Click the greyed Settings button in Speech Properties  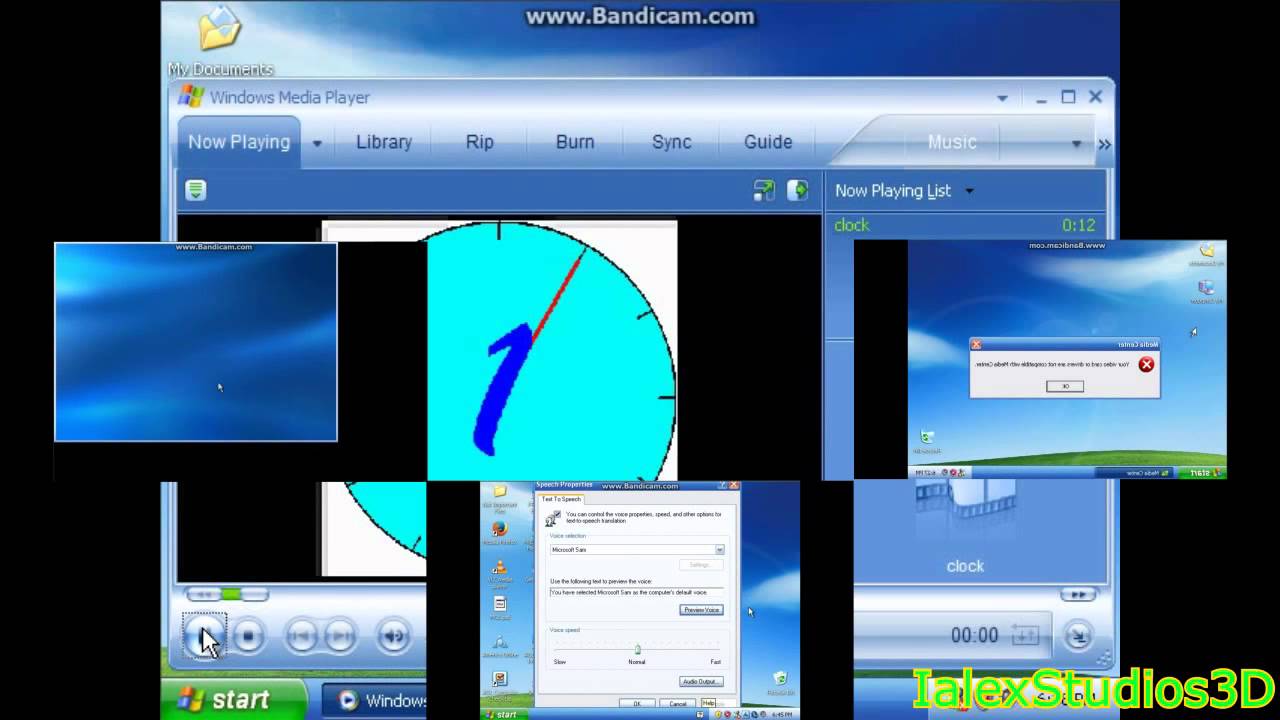point(700,565)
